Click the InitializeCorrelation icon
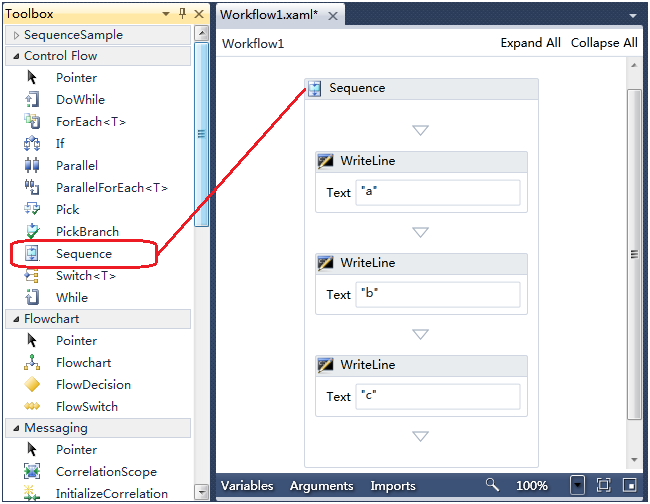The width and height of the screenshot is (650, 504). [32, 493]
